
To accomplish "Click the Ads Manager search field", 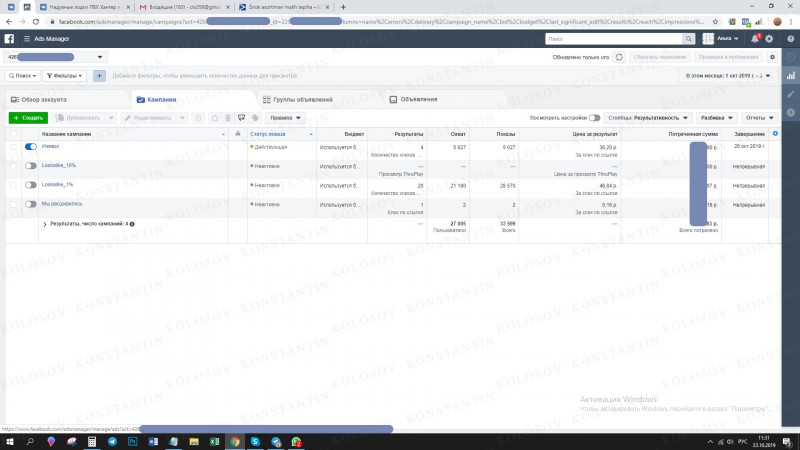I will [614, 39].
